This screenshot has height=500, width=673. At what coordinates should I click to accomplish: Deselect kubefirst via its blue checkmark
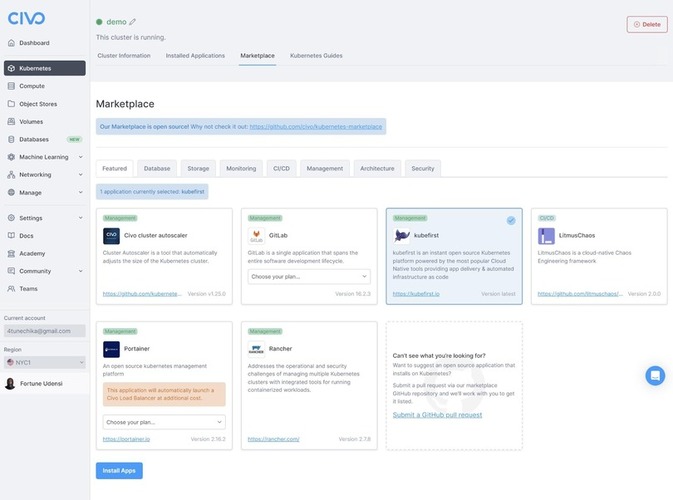pos(511,221)
